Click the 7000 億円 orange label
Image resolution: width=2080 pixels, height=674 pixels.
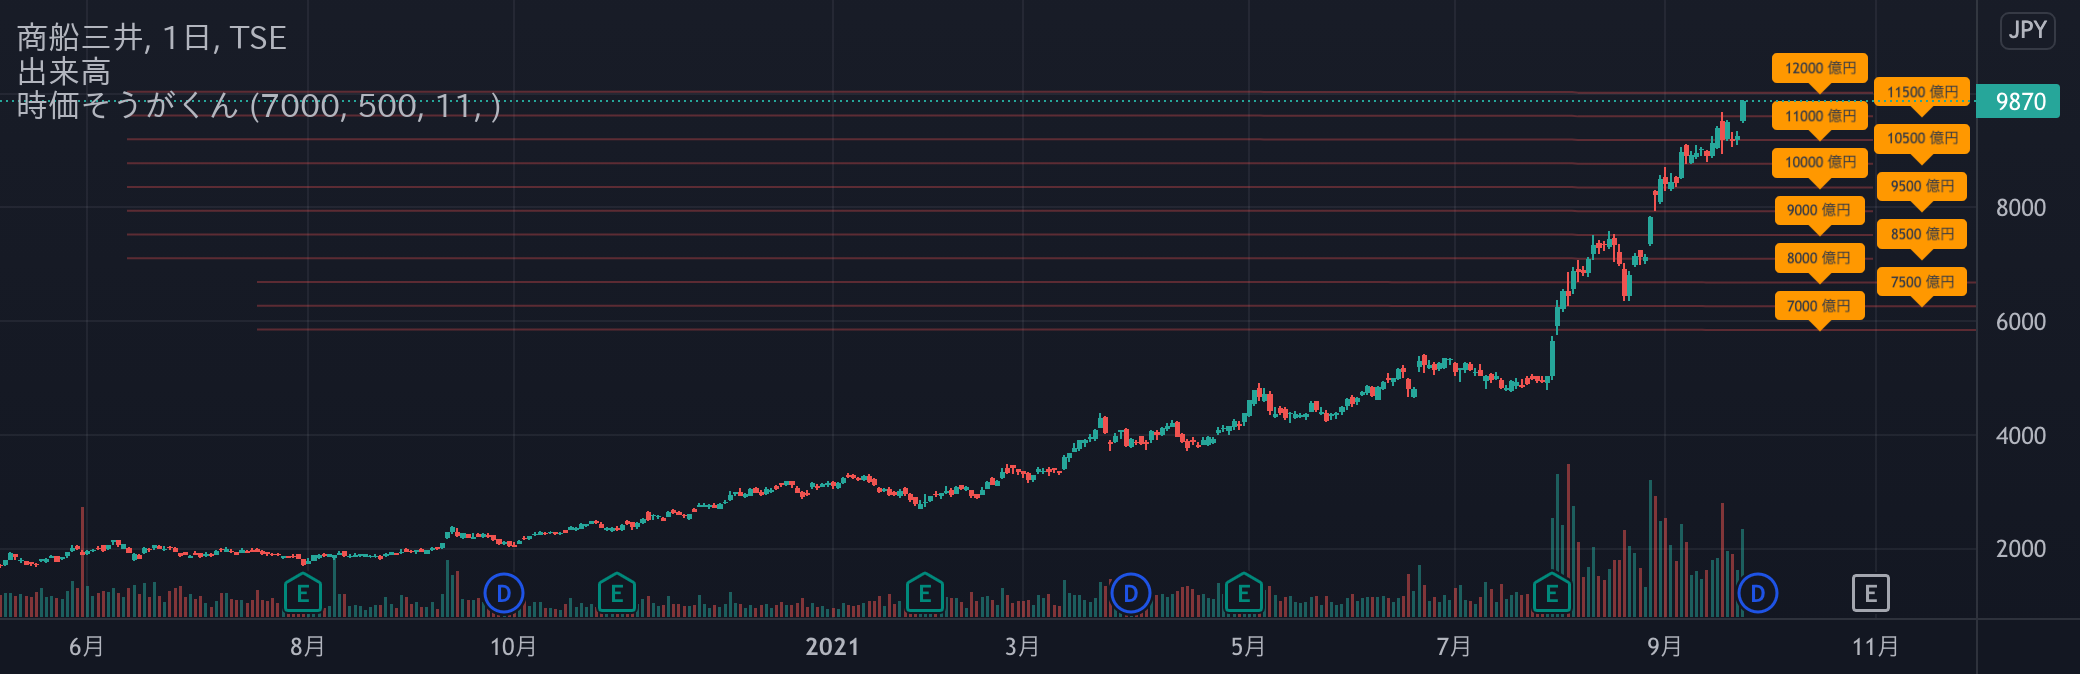pyautogui.click(x=1820, y=306)
